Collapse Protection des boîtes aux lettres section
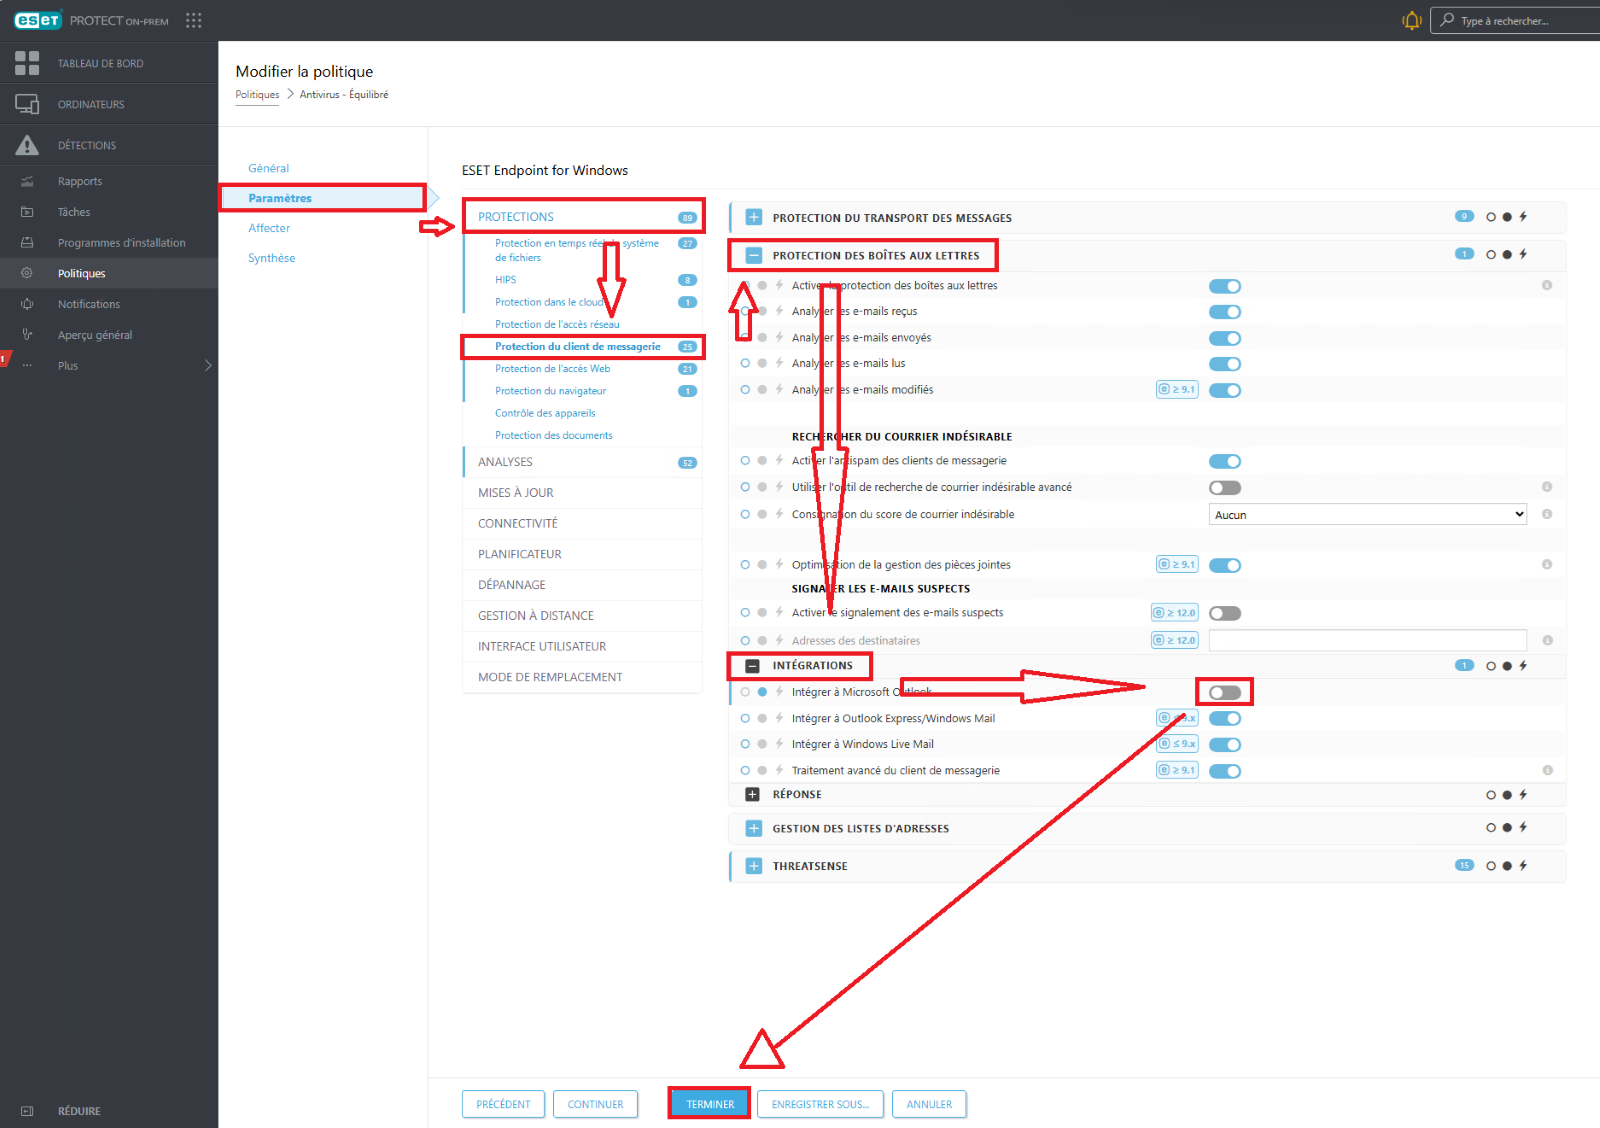 (x=754, y=255)
